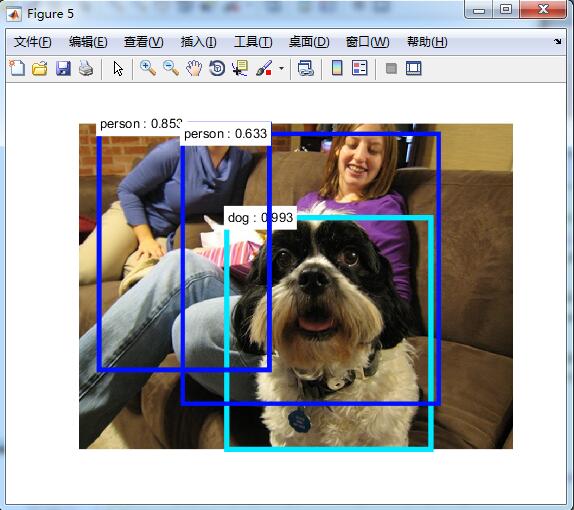Insert a colorbar via toolbar
Screen dimensions: 574x510
tap(337, 68)
